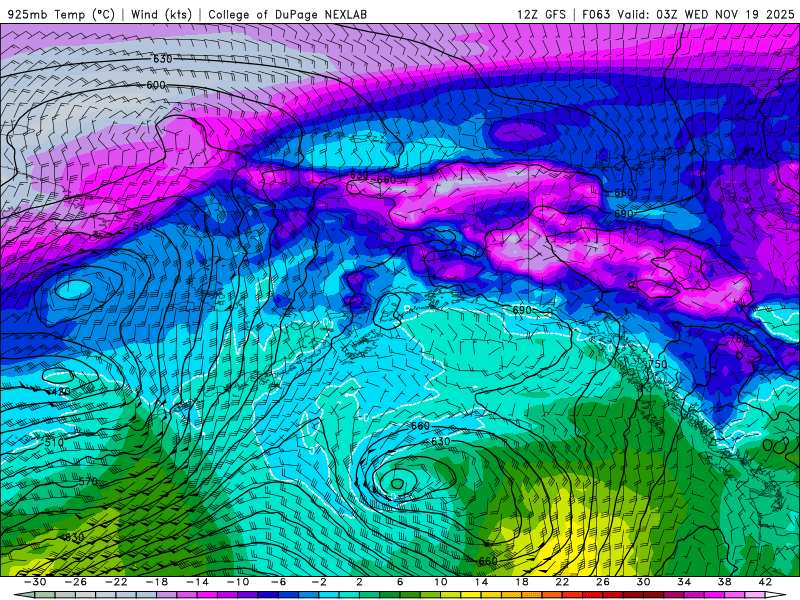
Task: Select the 30 colorbar scale label
Action: point(643,582)
